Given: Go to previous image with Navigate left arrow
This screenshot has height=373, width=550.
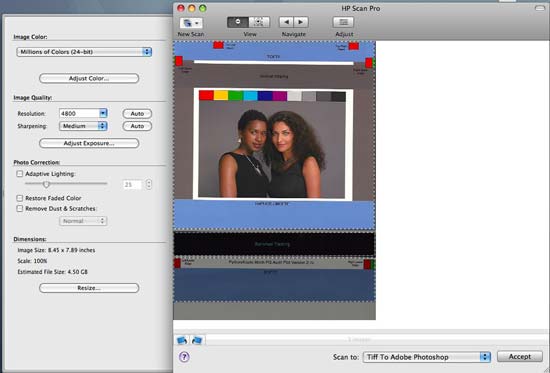Looking at the screenshot, I should [286, 22].
